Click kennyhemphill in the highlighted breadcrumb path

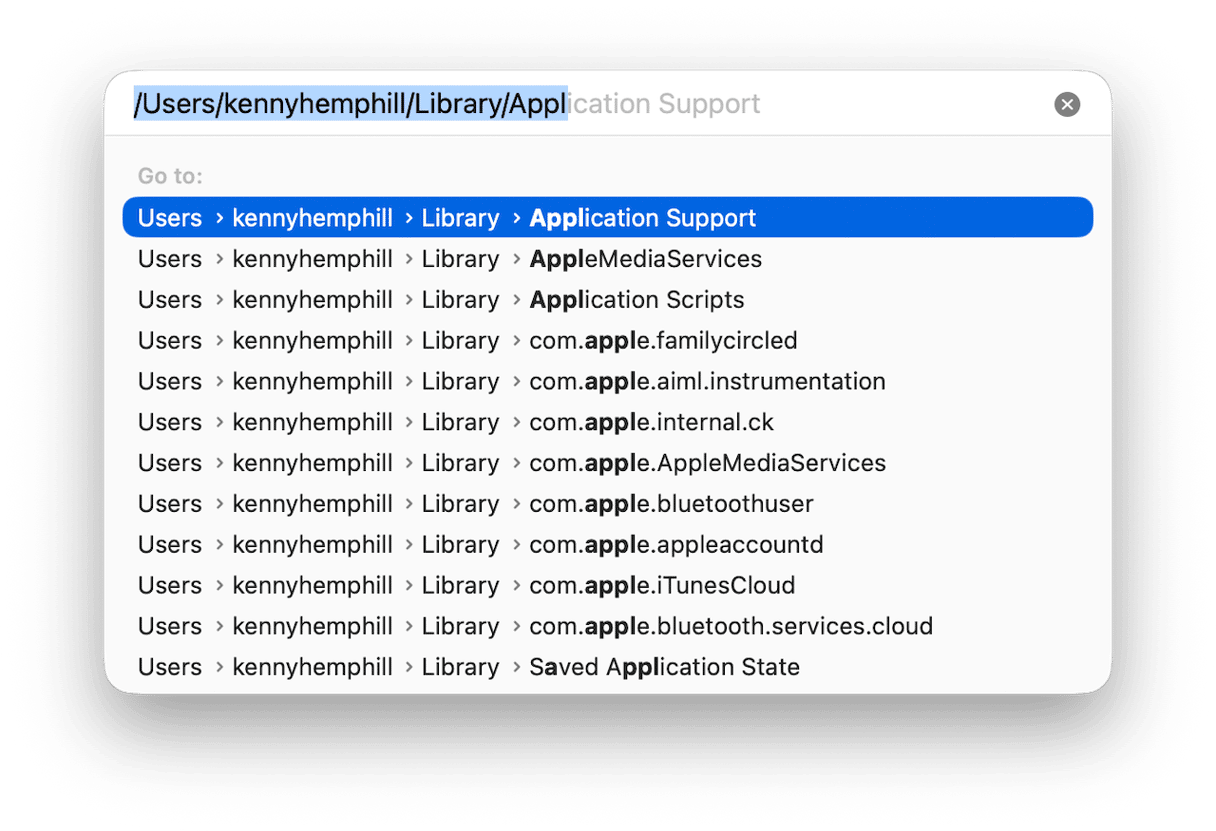pos(312,218)
